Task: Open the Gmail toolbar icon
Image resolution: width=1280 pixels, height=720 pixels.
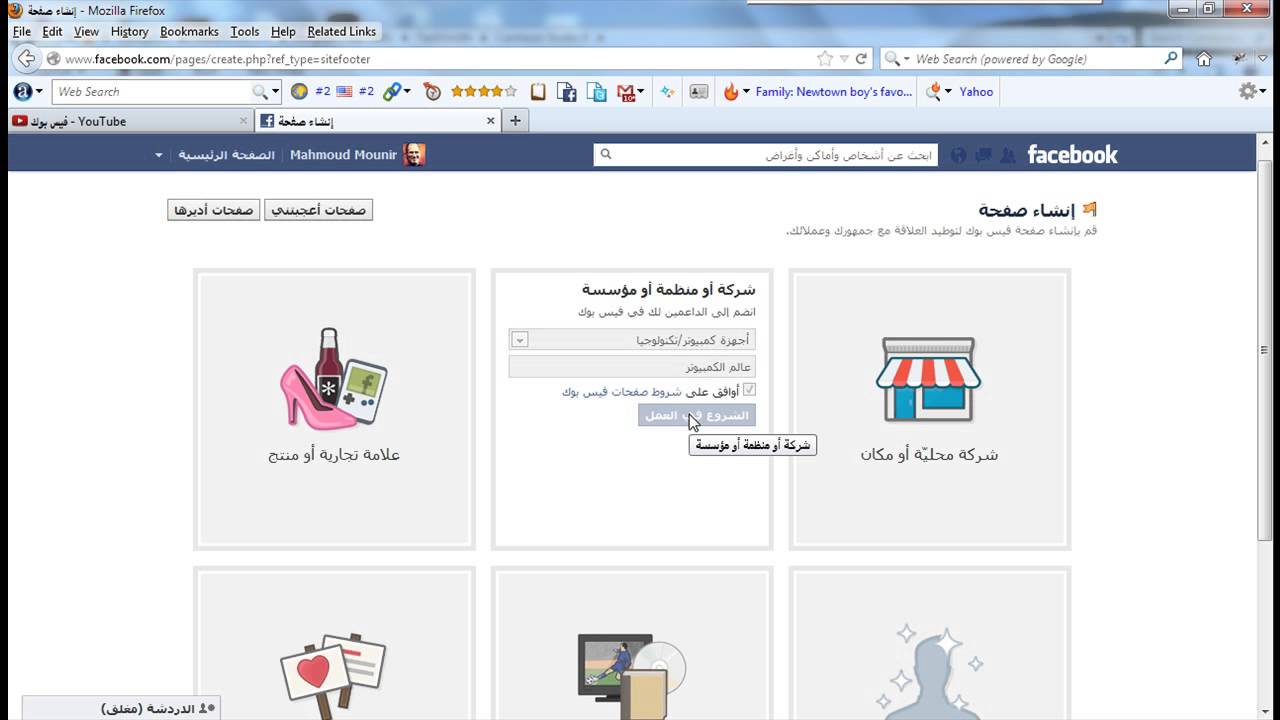Action: point(626,92)
